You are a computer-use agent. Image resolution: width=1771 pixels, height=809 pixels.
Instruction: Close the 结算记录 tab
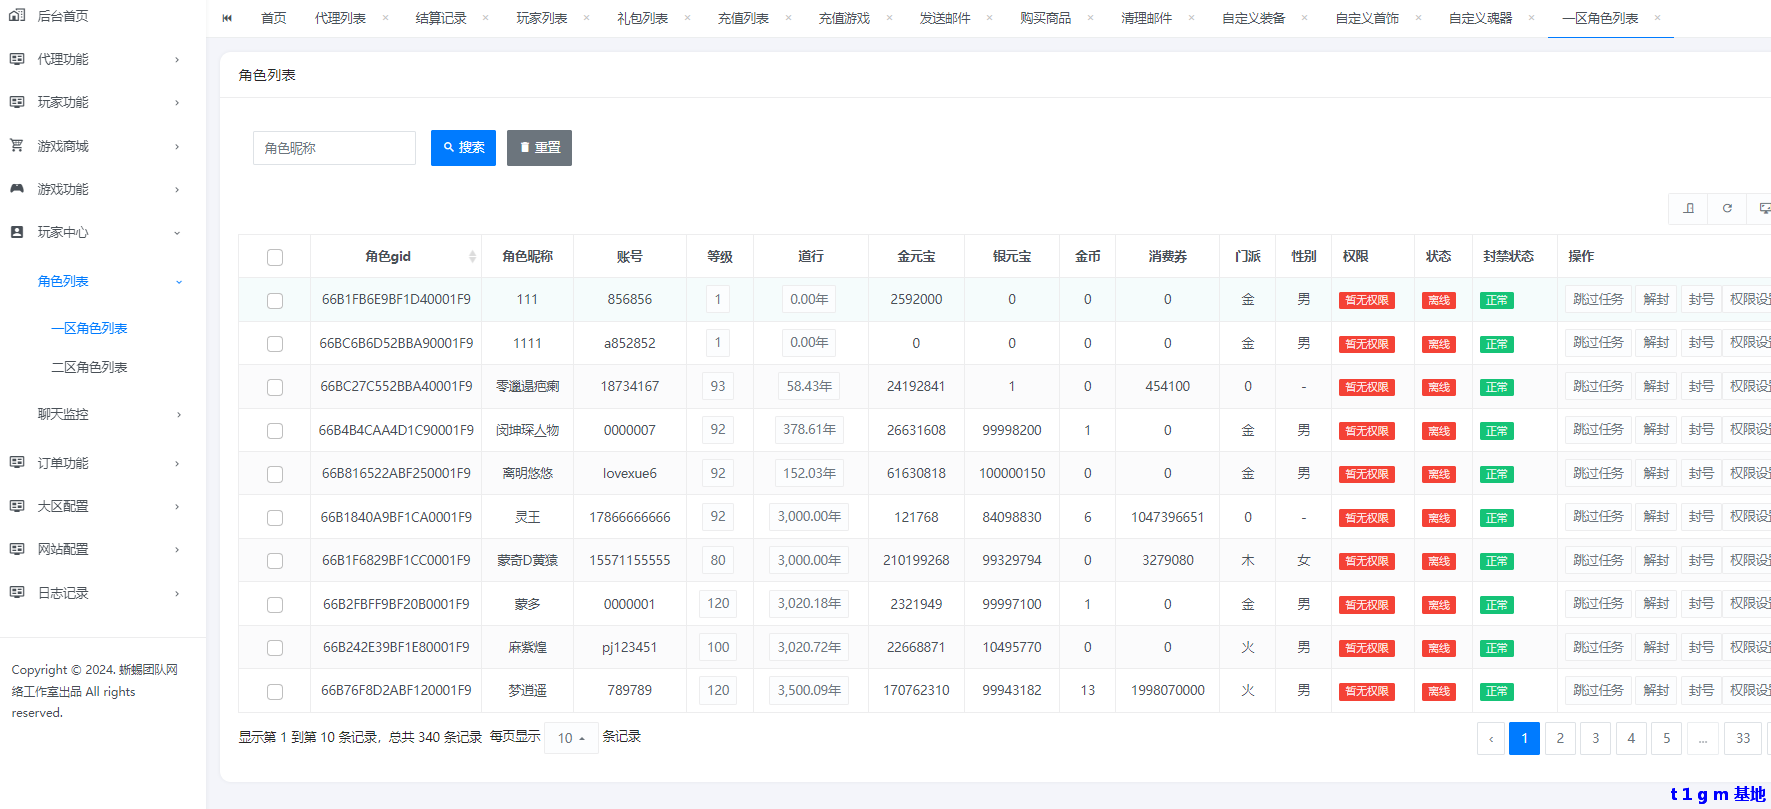[486, 18]
